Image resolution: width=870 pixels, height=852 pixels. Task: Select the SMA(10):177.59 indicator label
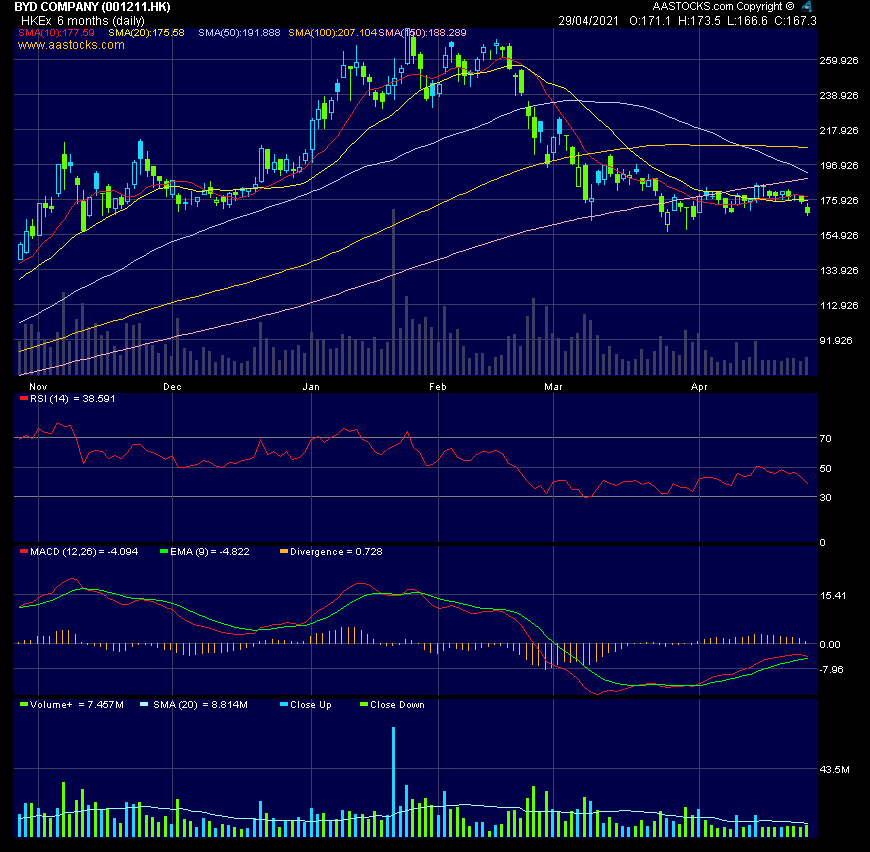click(x=56, y=33)
